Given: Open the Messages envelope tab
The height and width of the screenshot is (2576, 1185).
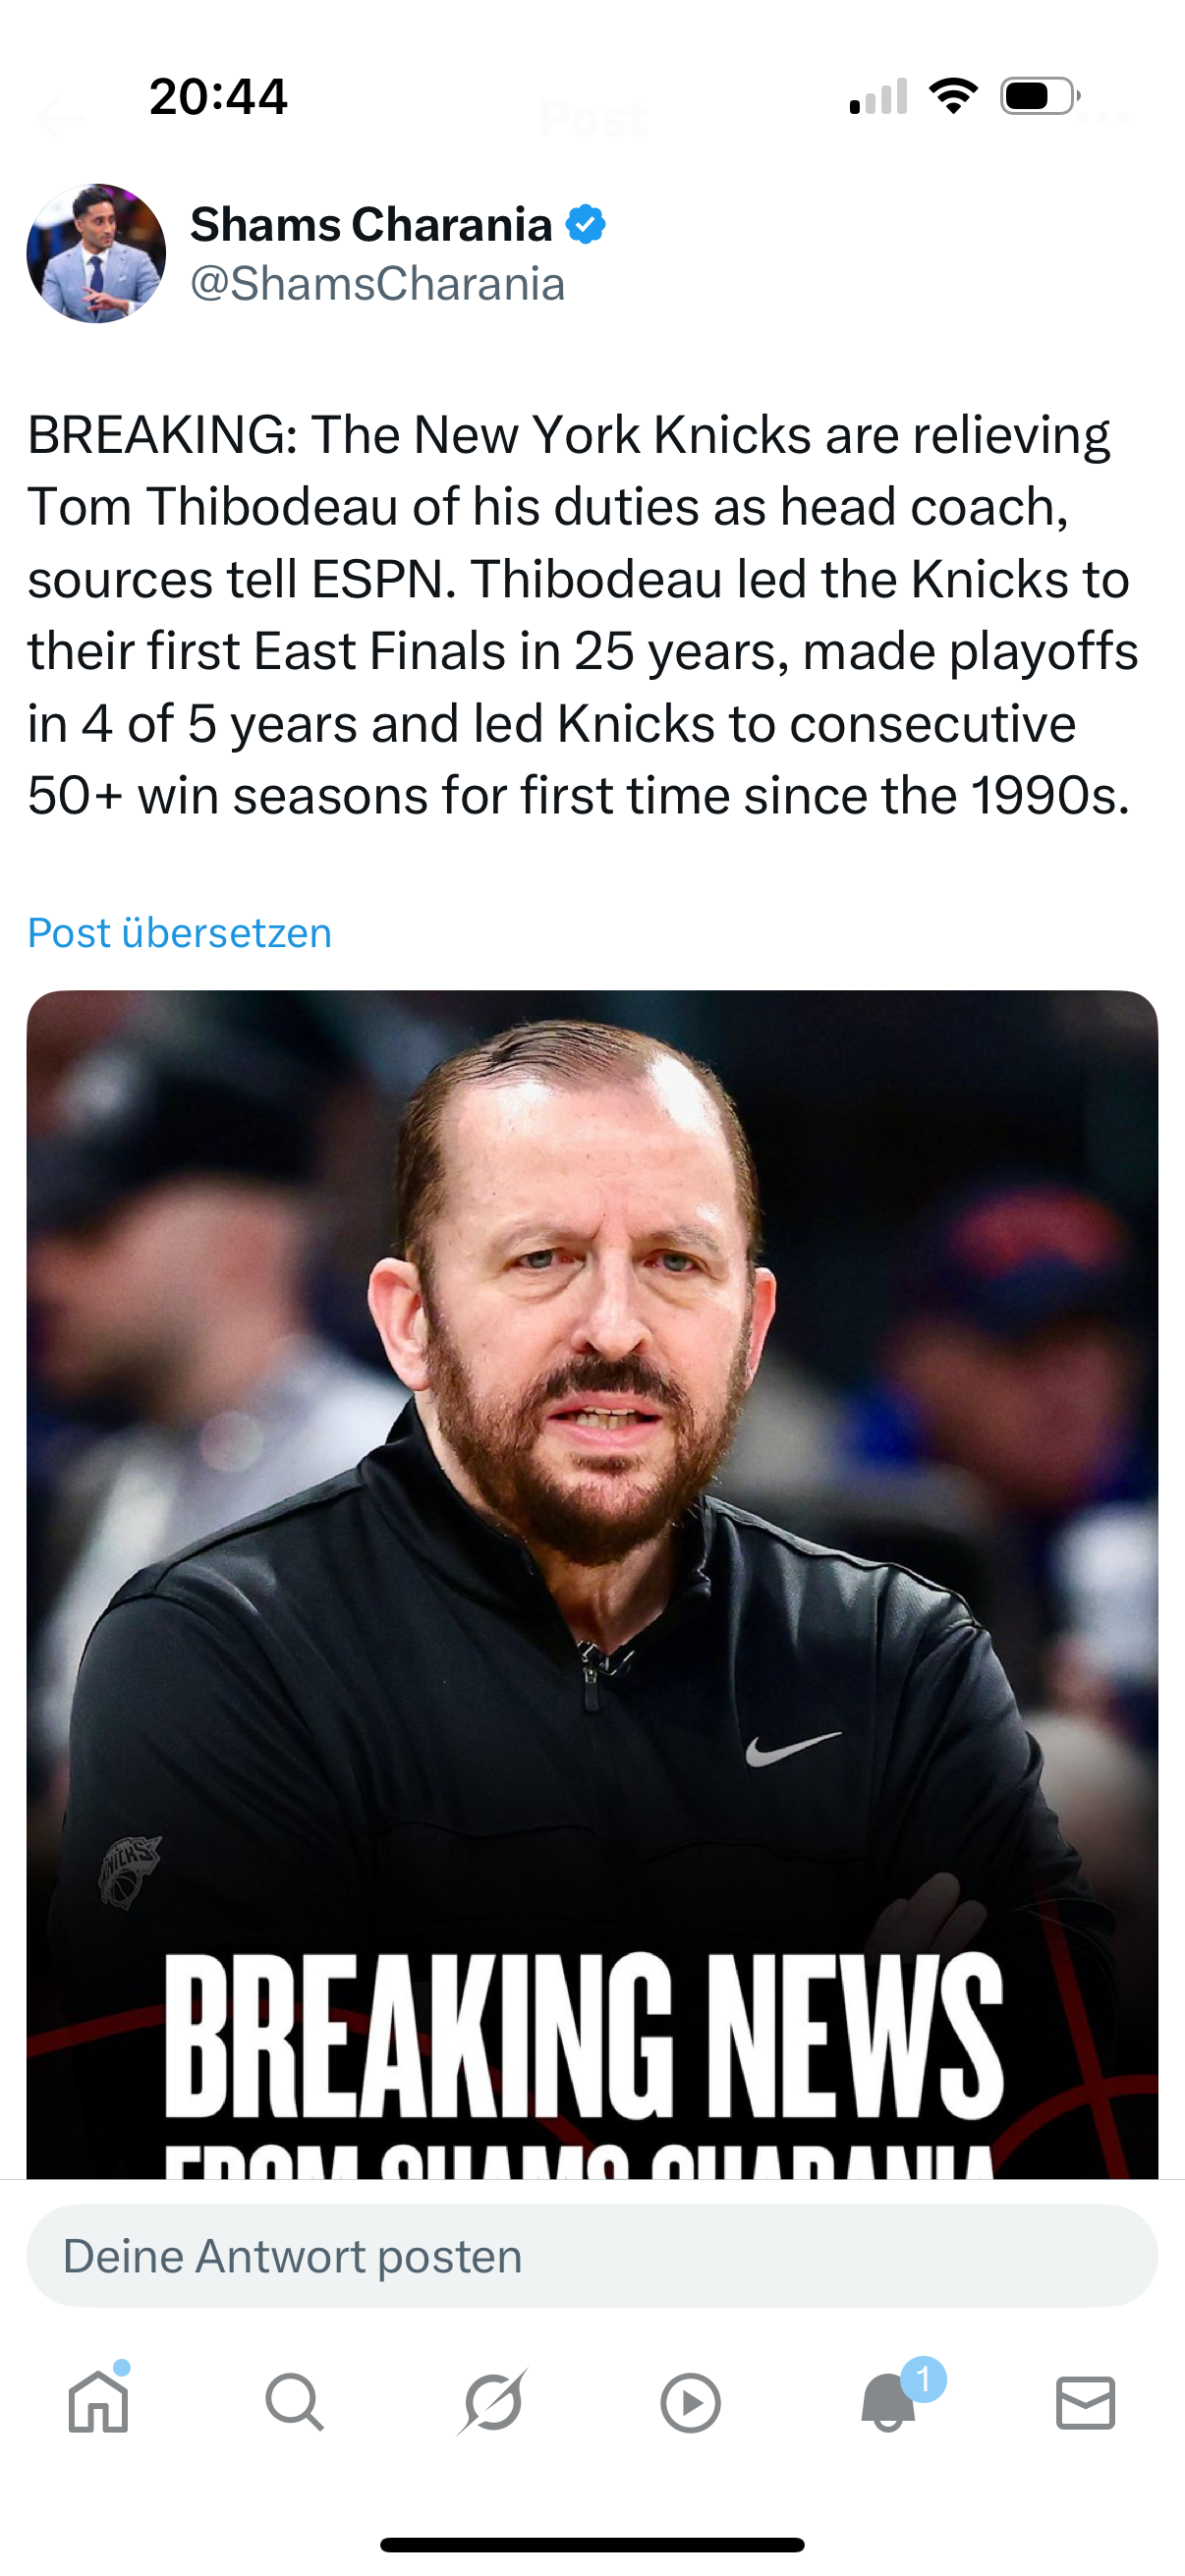Looking at the screenshot, I should pos(1086,2402).
